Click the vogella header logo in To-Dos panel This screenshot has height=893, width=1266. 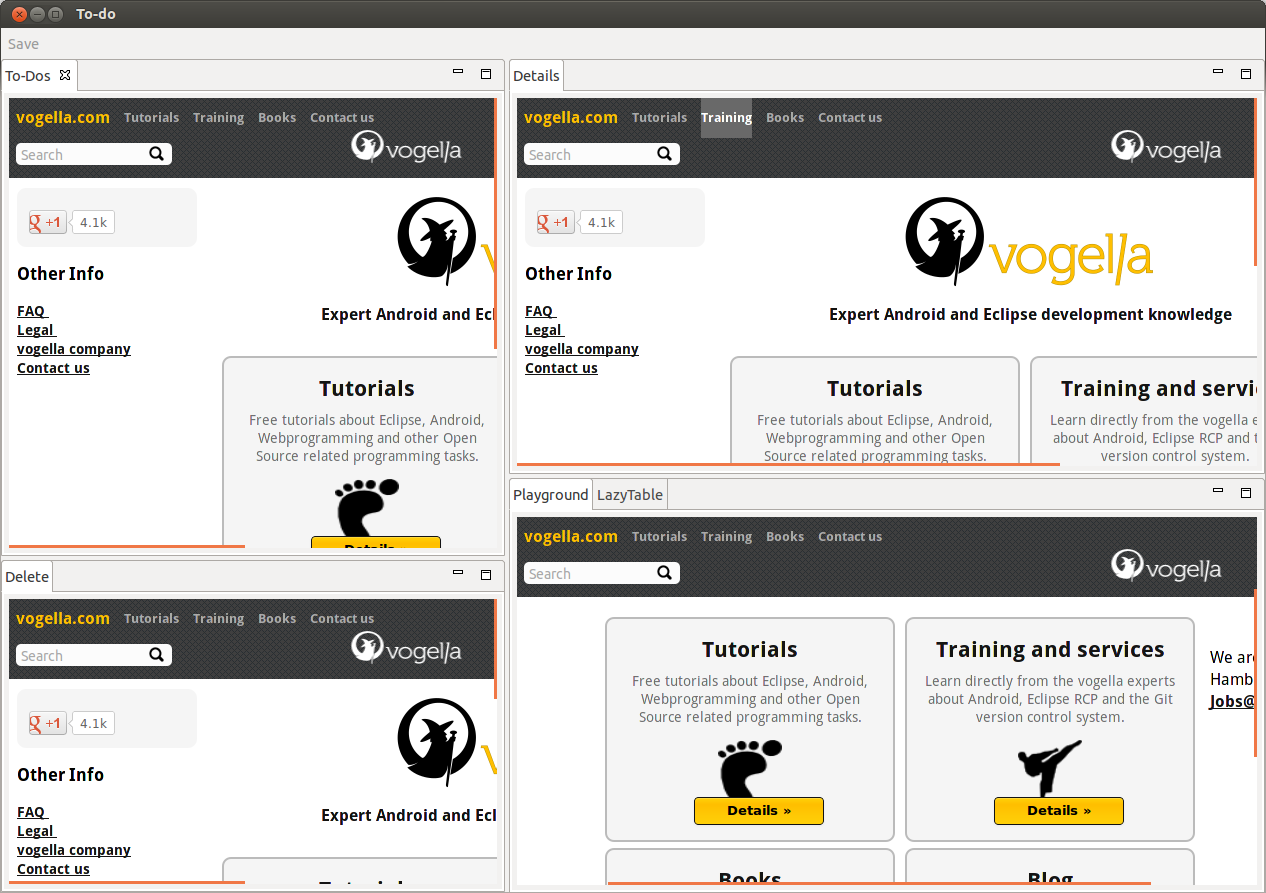point(406,148)
